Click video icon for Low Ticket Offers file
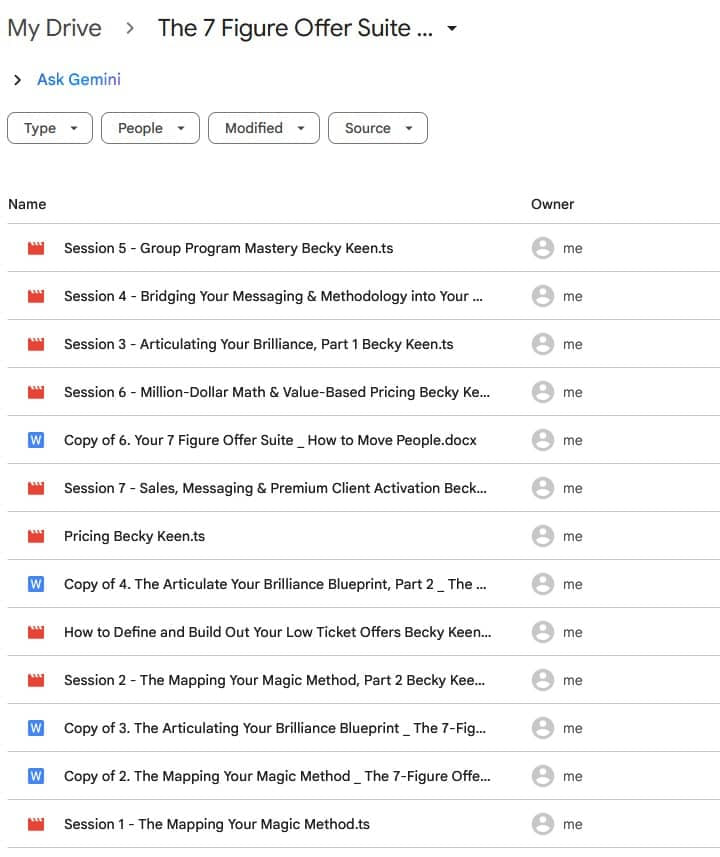This screenshot has height=857, width=720. (x=36, y=632)
